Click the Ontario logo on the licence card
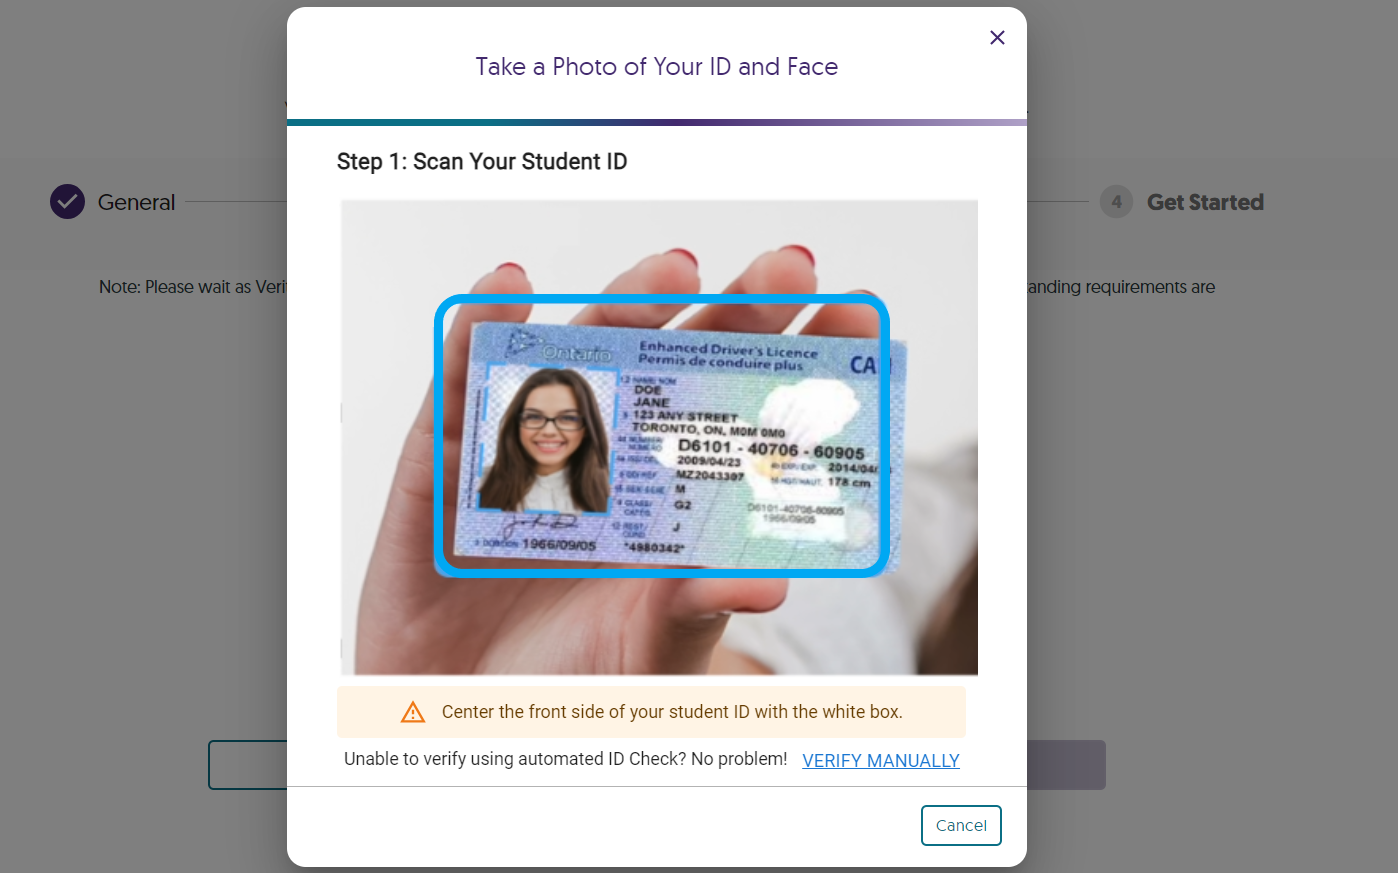Viewport: 1398px width, 873px height. 560,348
